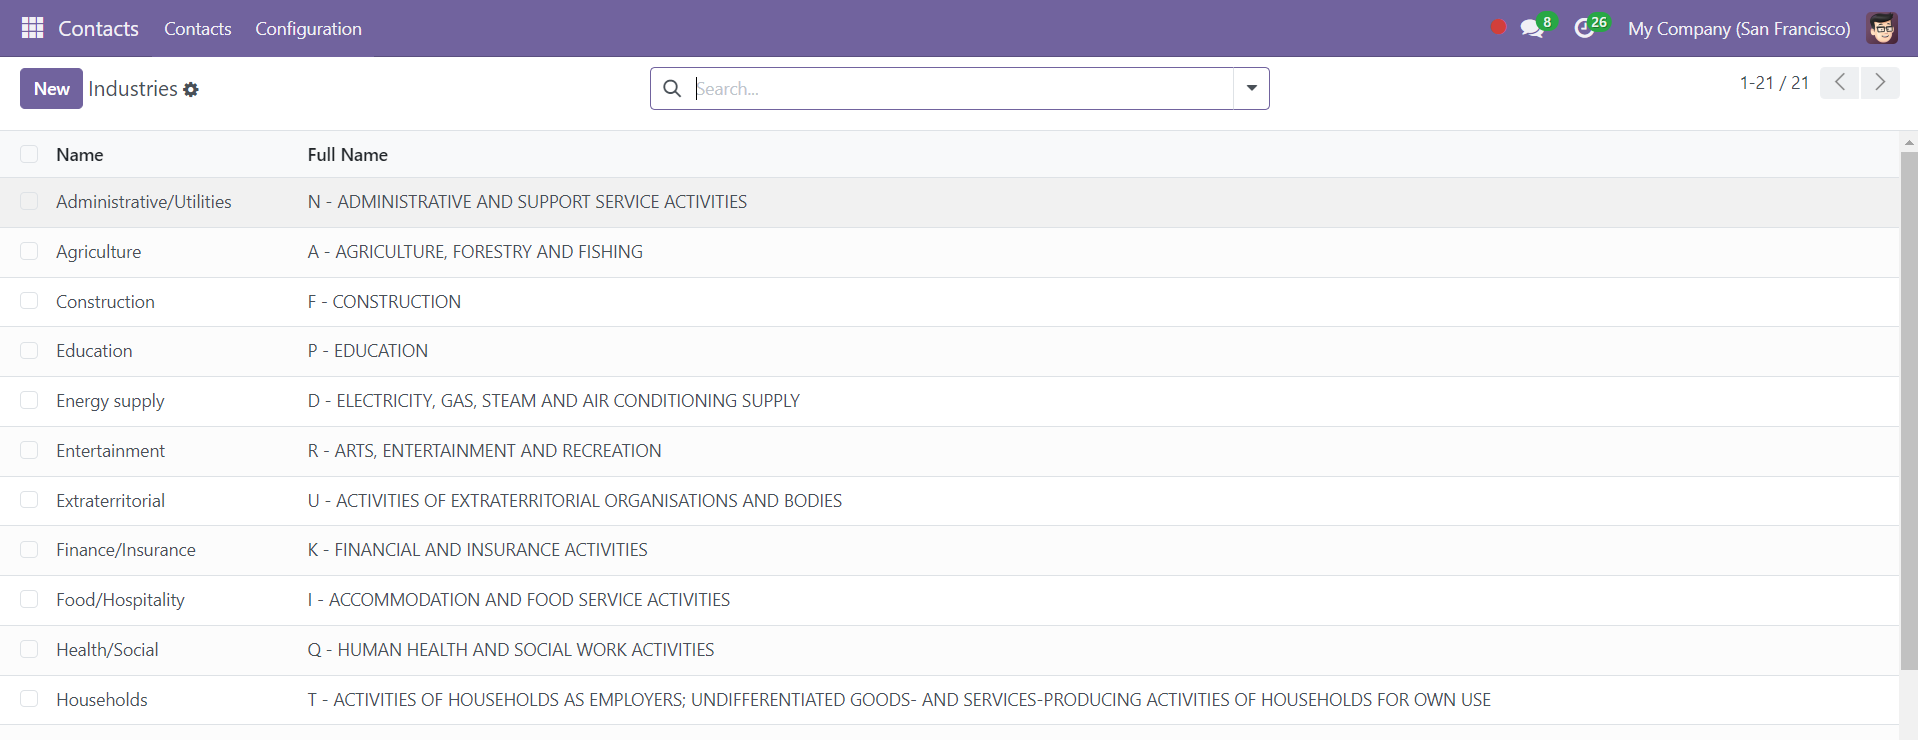Click 'F - CONSTRUCTION' full name

click(x=384, y=302)
